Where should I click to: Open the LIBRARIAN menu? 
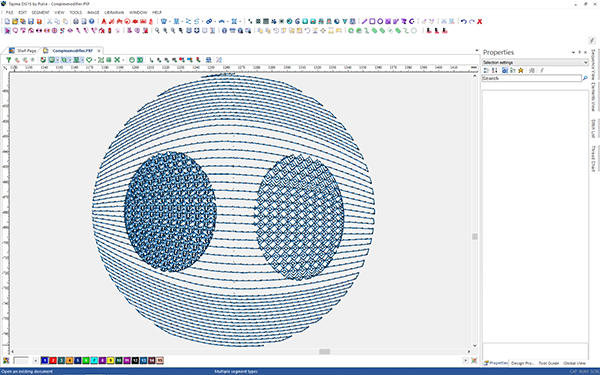pos(114,13)
